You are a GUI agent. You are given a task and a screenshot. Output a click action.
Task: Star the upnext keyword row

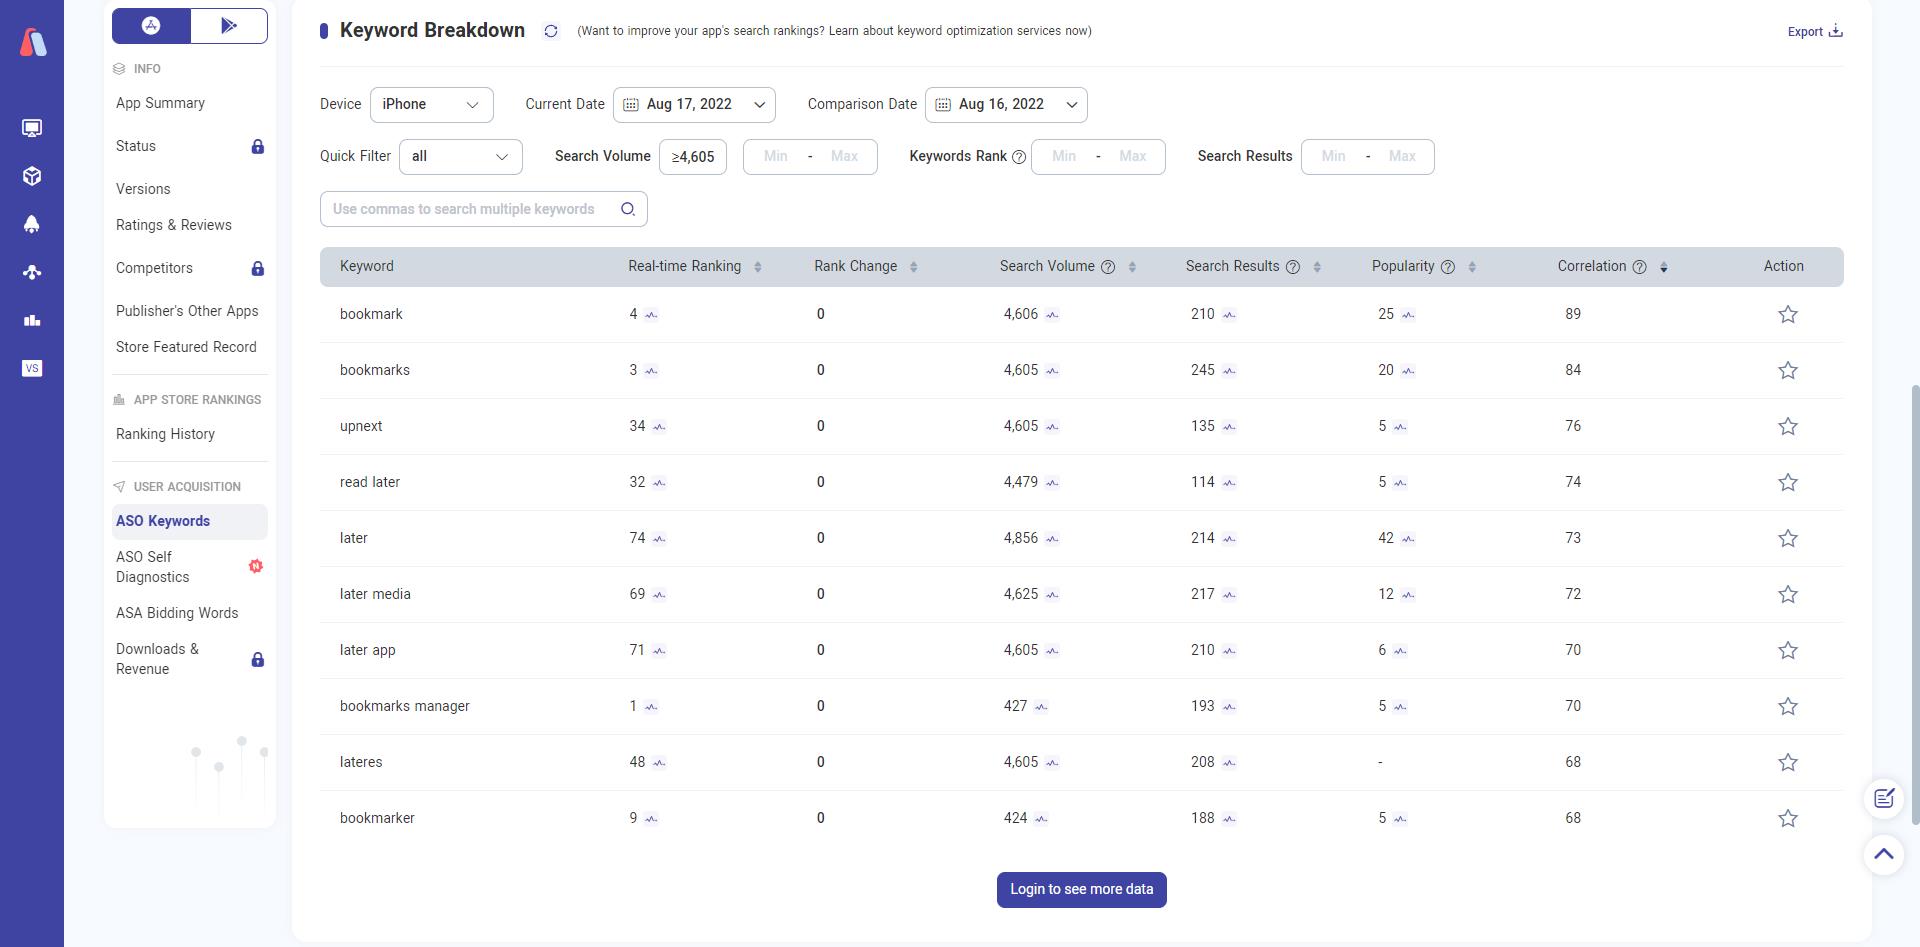point(1788,426)
